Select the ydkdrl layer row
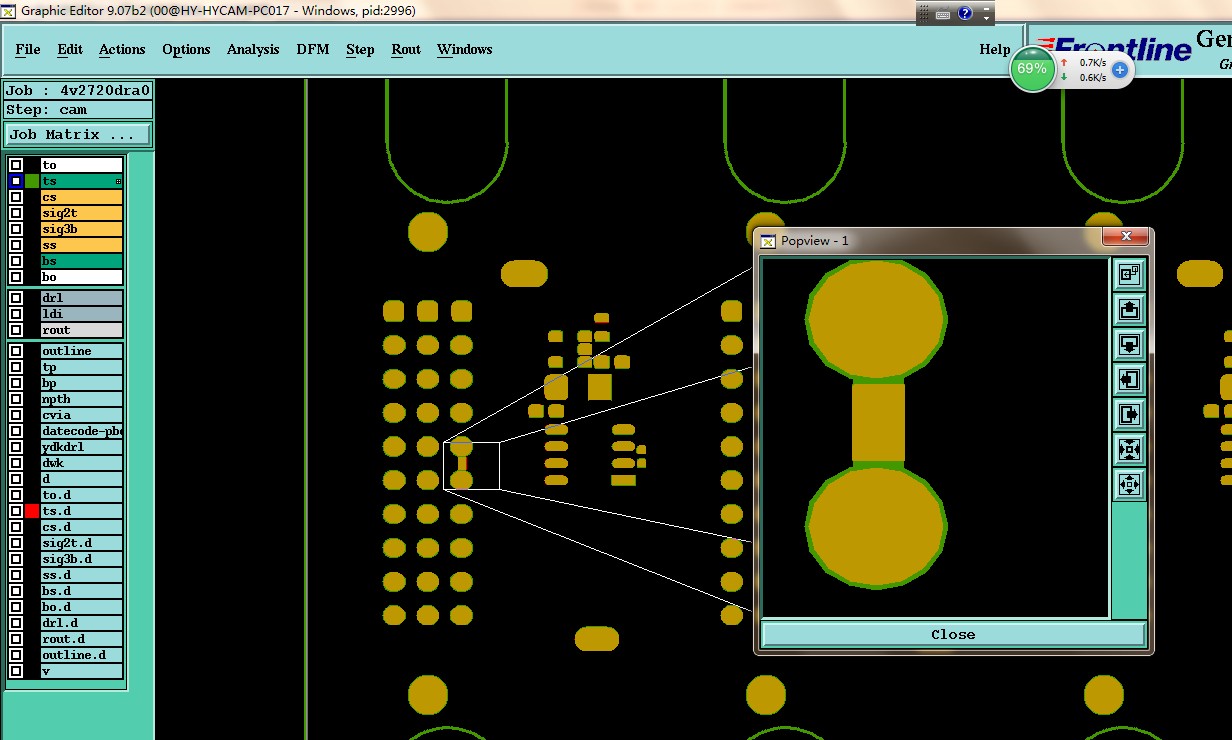Screen dimensions: 1232x740 pyautogui.click(x=81, y=447)
